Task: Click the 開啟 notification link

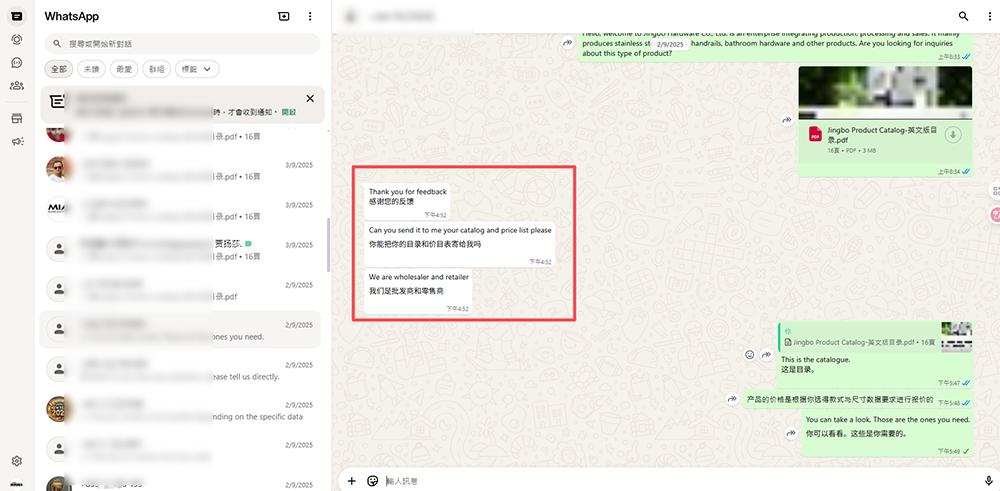Action: [288, 112]
